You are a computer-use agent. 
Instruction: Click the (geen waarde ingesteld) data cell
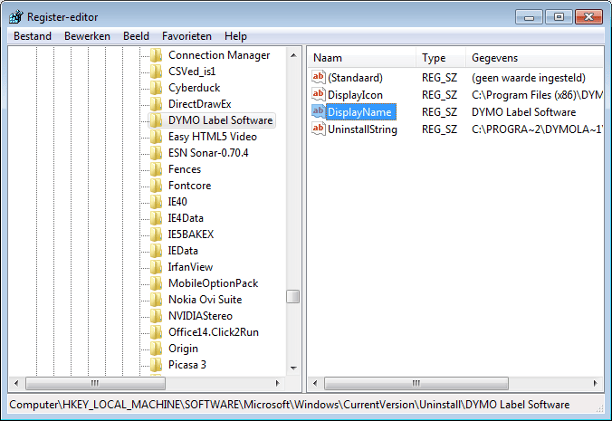pyautogui.click(x=528, y=78)
